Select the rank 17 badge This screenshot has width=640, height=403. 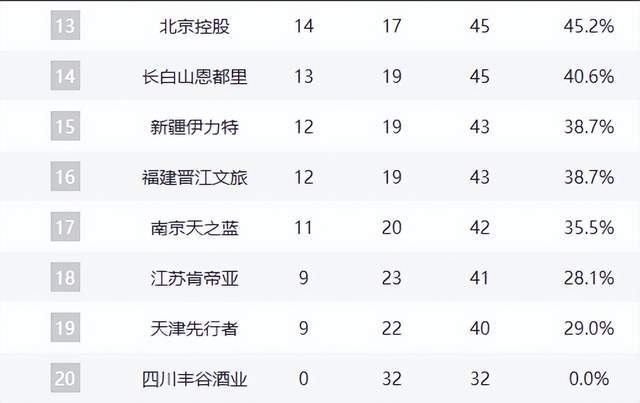(64, 227)
